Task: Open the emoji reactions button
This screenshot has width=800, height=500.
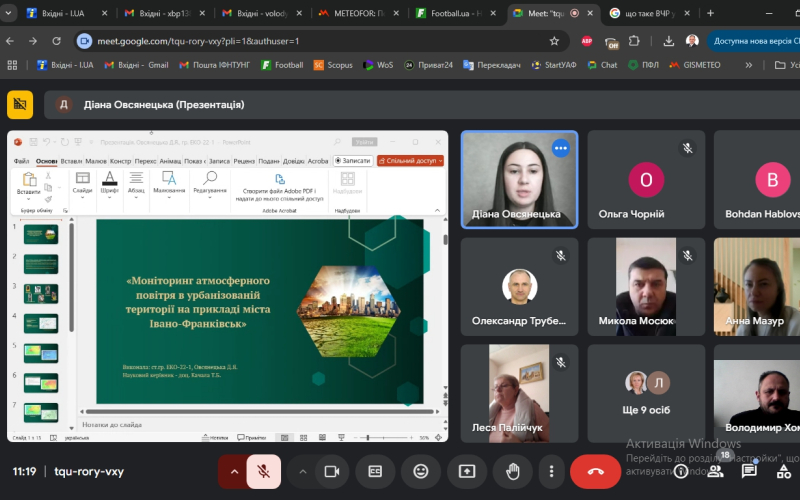Action: click(420, 471)
